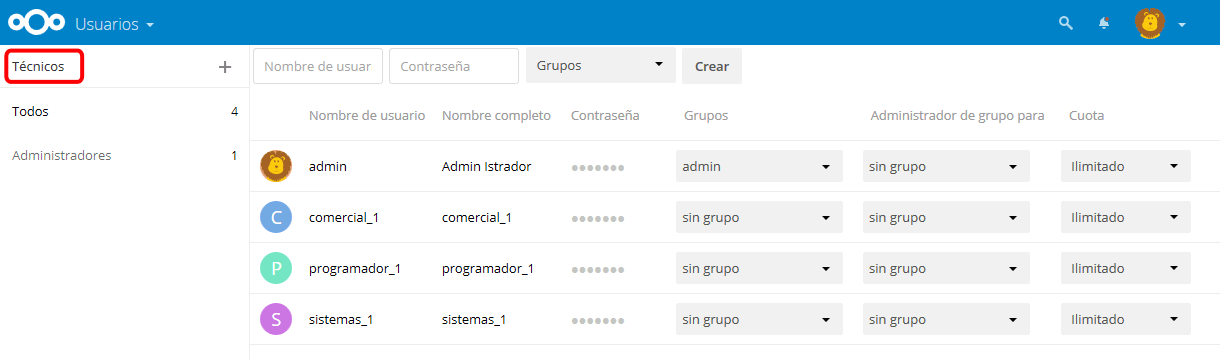Click the Nombre de usuario column header
Image resolution: width=1220 pixels, height=360 pixels.
367,116
